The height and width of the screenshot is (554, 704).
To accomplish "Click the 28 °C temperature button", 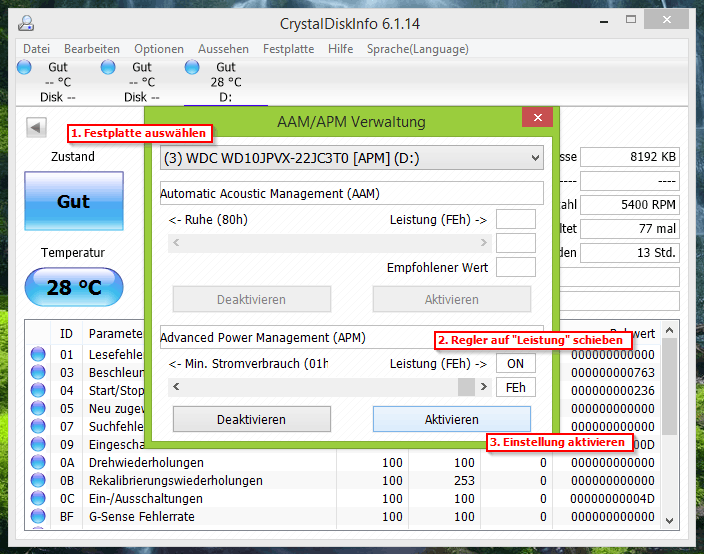I will [74, 287].
